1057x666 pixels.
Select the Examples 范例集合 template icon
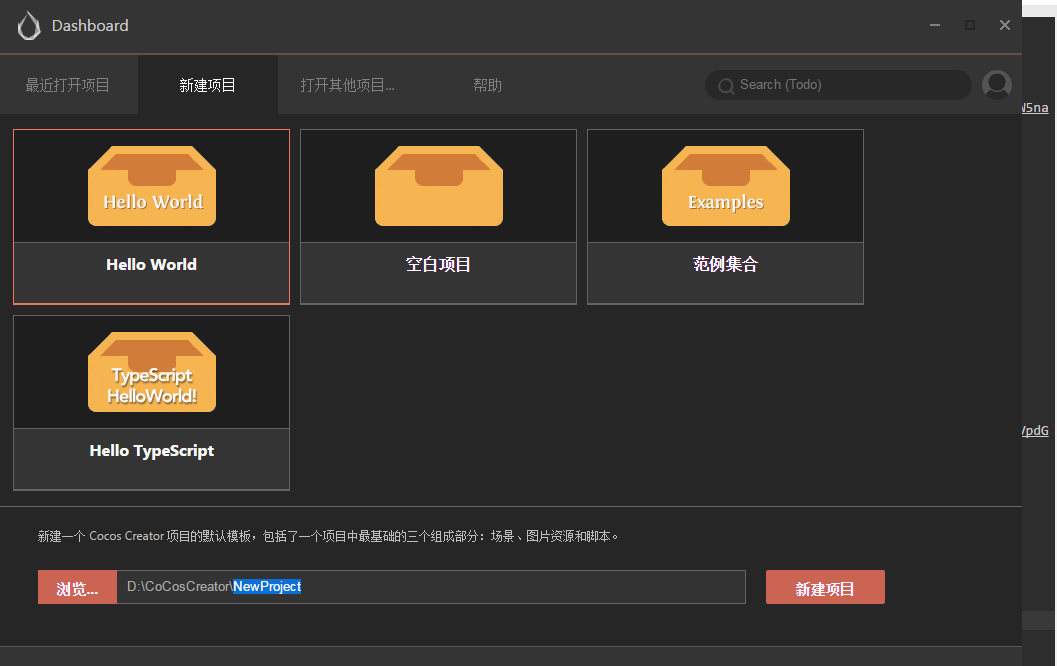coord(725,186)
